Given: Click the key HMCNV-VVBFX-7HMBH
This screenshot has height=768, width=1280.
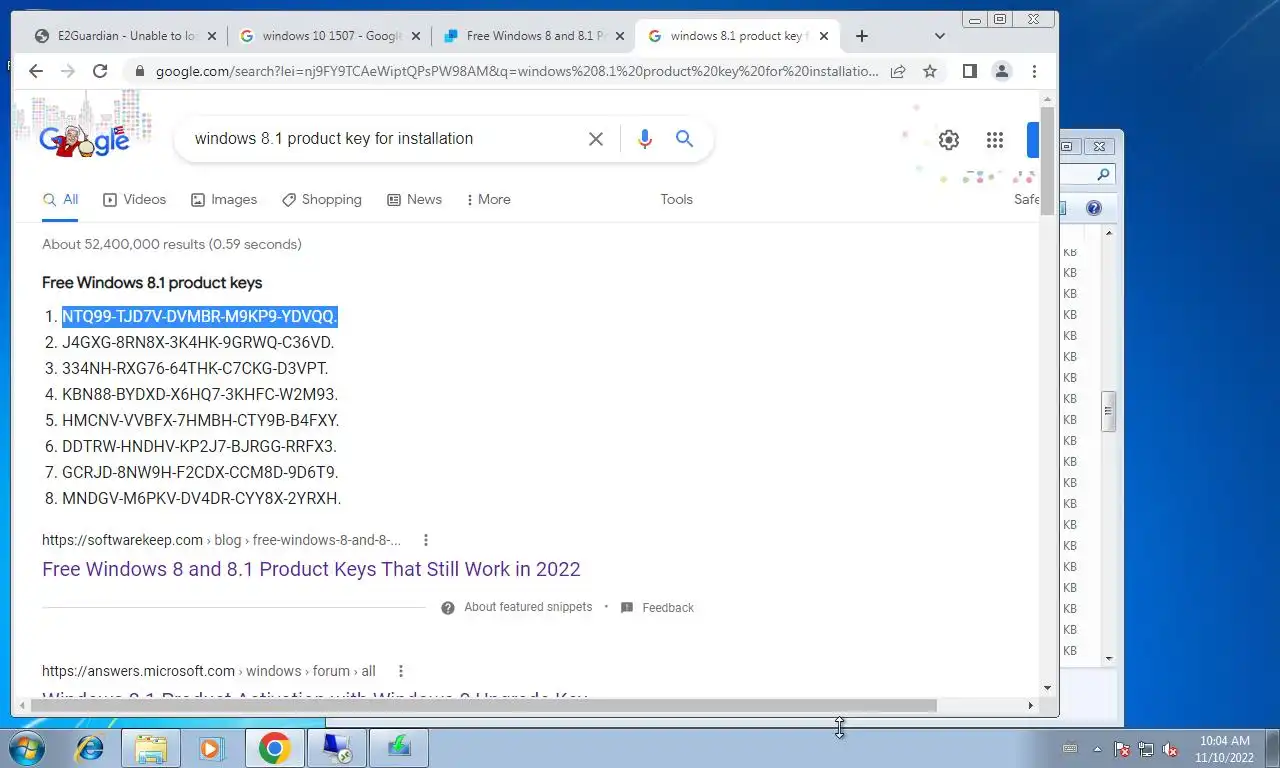Looking at the screenshot, I should point(200,420).
